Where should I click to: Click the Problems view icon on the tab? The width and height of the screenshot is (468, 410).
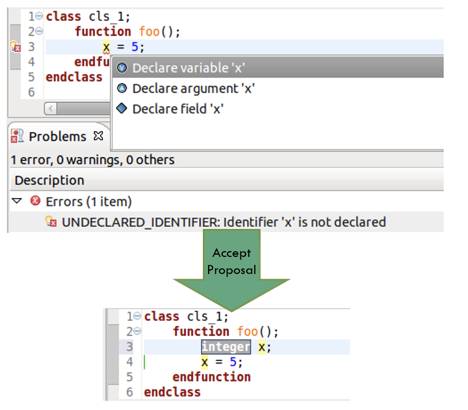tap(17, 136)
